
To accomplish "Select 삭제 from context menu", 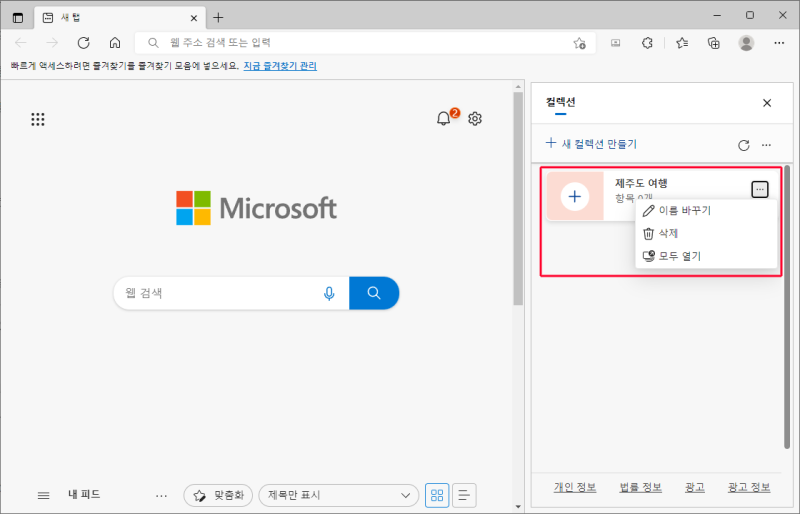I will pyautogui.click(x=707, y=233).
